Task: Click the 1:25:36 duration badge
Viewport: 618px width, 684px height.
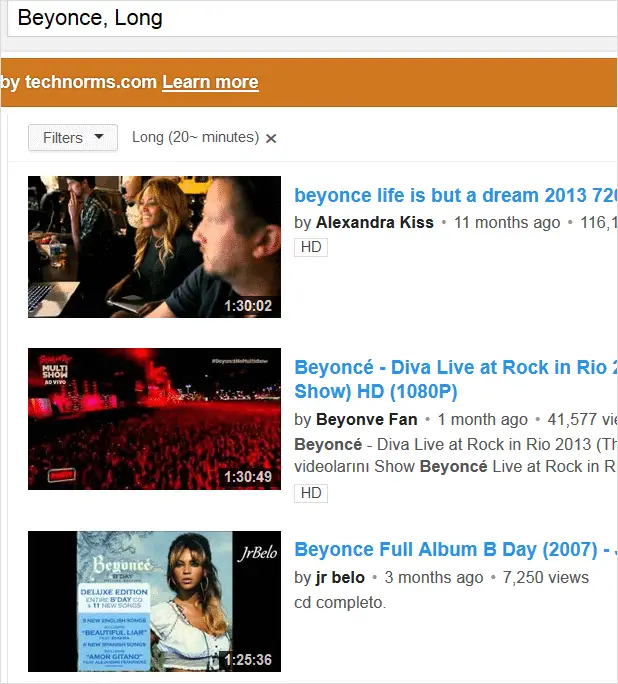Action: pyautogui.click(x=248, y=660)
